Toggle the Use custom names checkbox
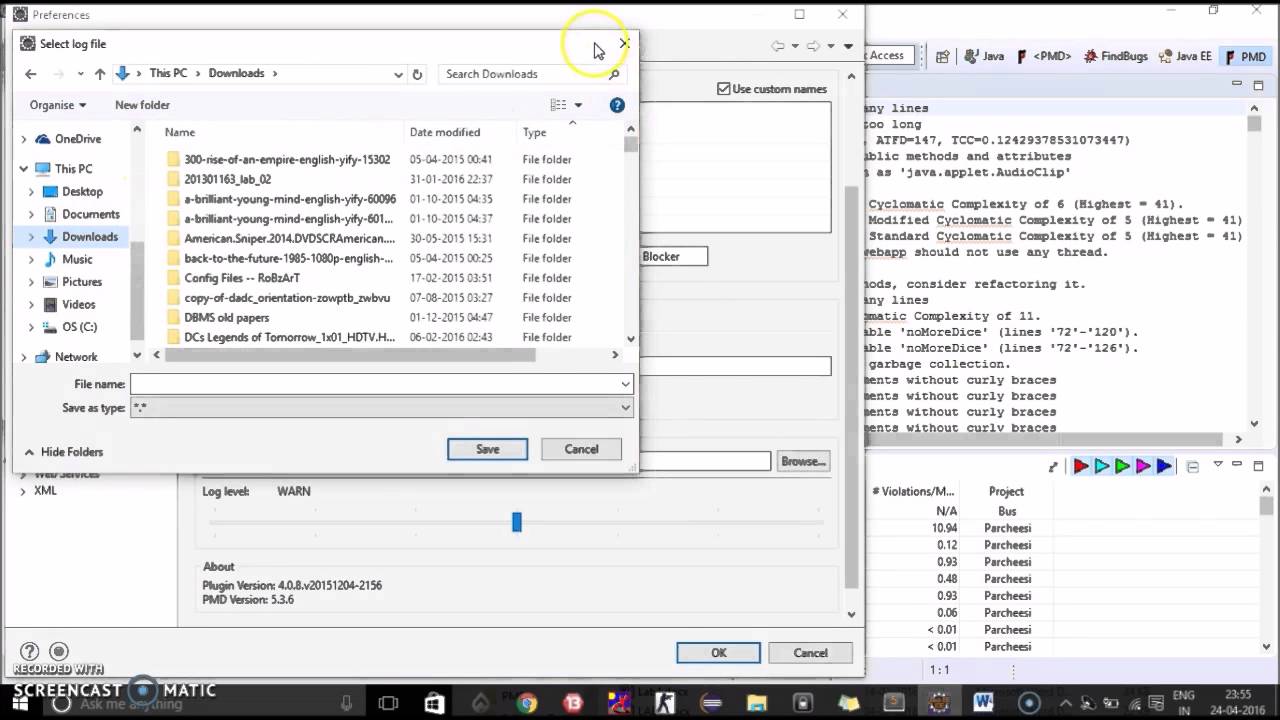The height and width of the screenshot is (720, 1280). coord(724,89)
